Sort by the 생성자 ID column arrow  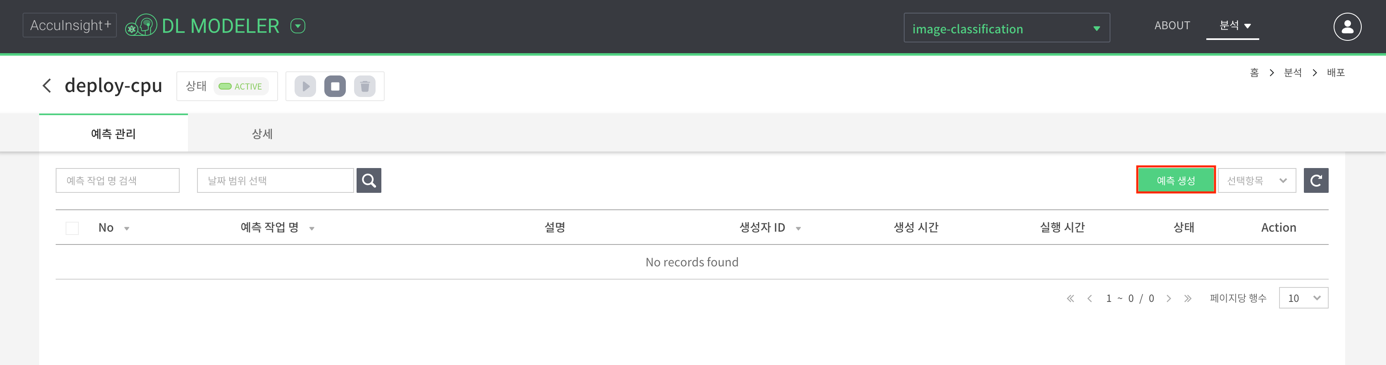pos(798,229)
